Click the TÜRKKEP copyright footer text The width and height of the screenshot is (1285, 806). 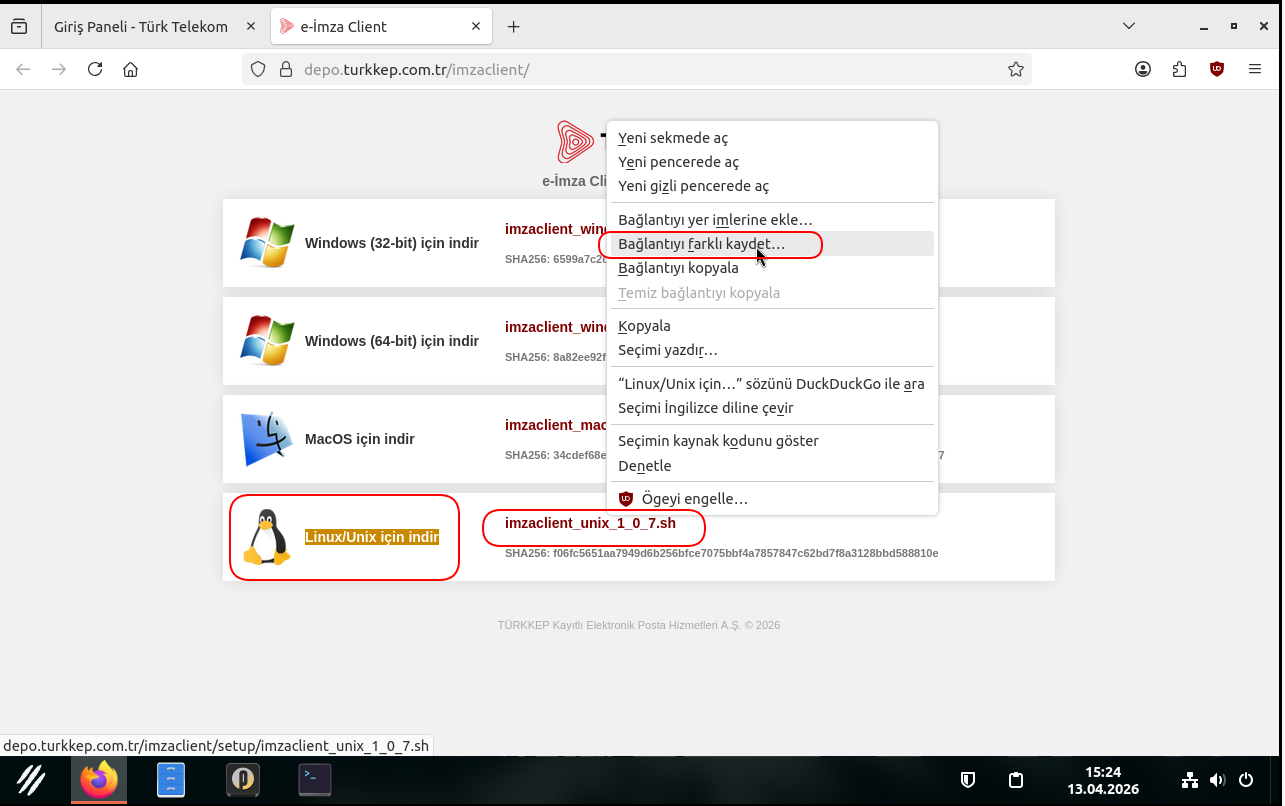[x=639, y=625]
